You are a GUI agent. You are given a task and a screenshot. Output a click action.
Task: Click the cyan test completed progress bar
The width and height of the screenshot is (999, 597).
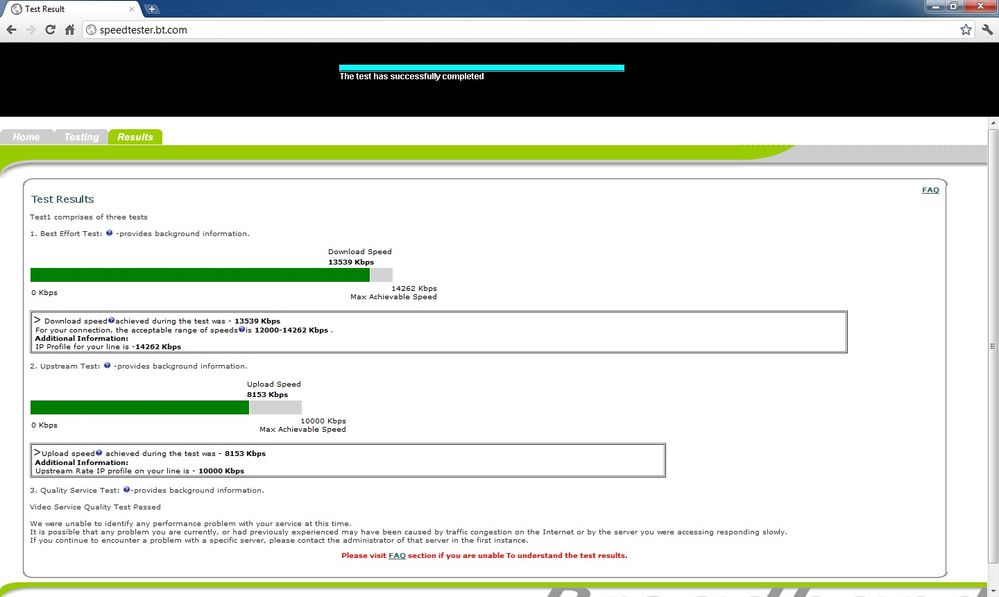coord(482,68)
